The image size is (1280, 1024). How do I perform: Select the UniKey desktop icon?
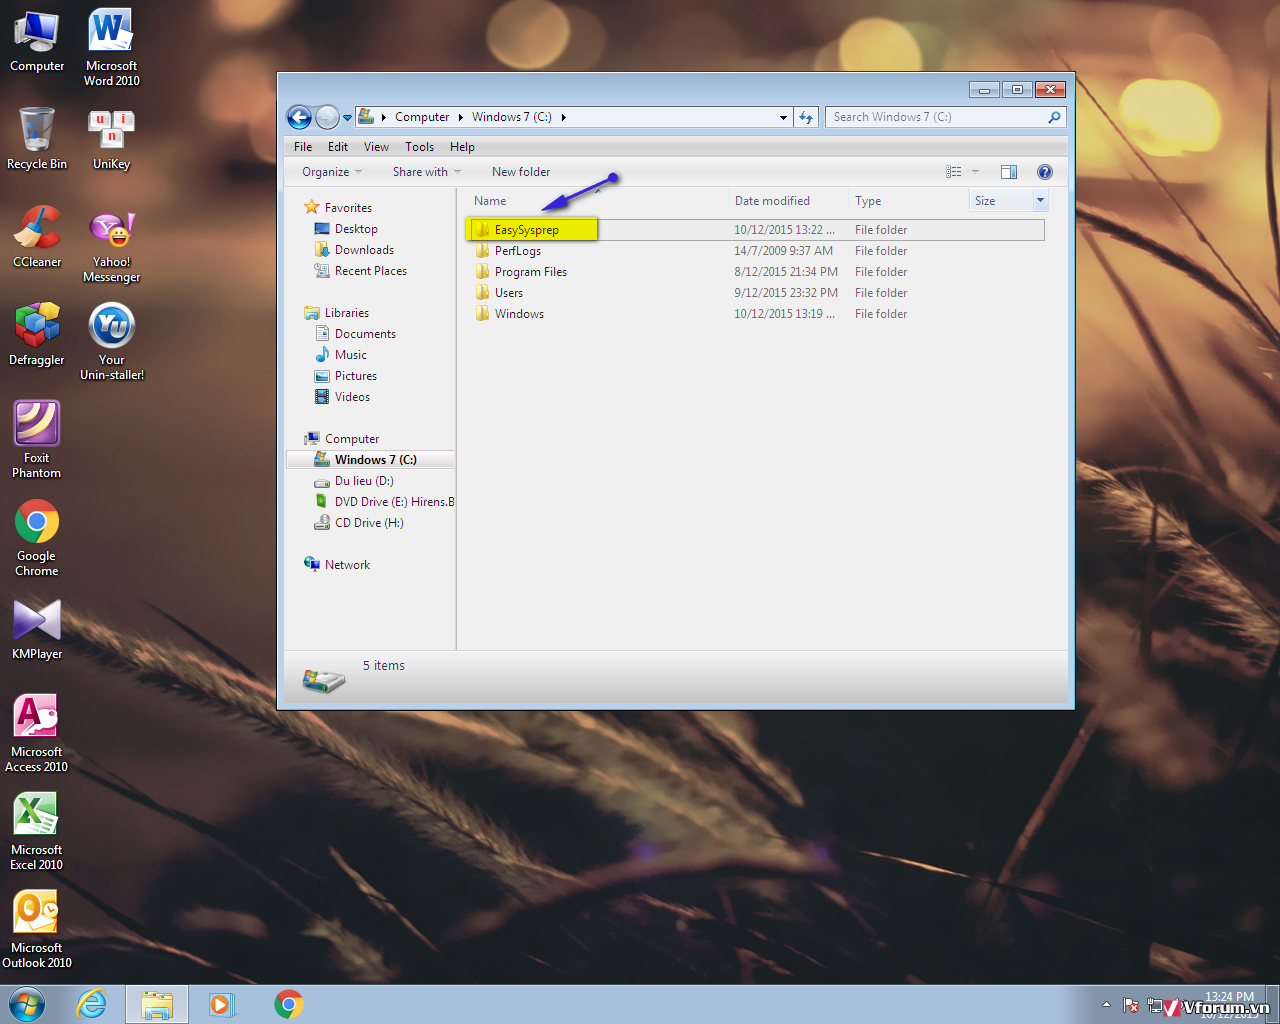111,139
